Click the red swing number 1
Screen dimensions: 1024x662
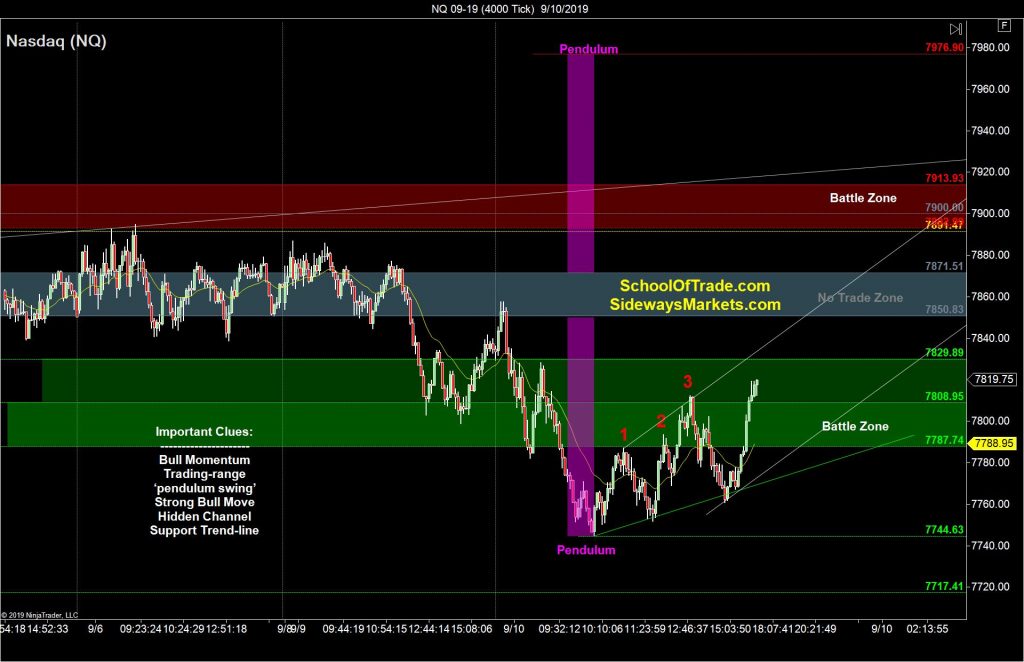624,435
